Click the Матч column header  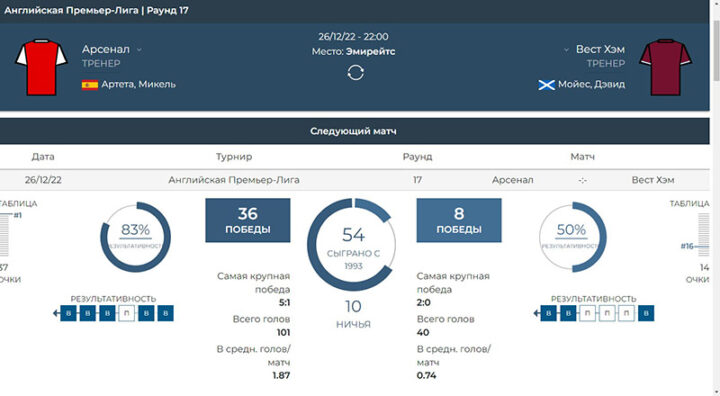pos(582,157)
